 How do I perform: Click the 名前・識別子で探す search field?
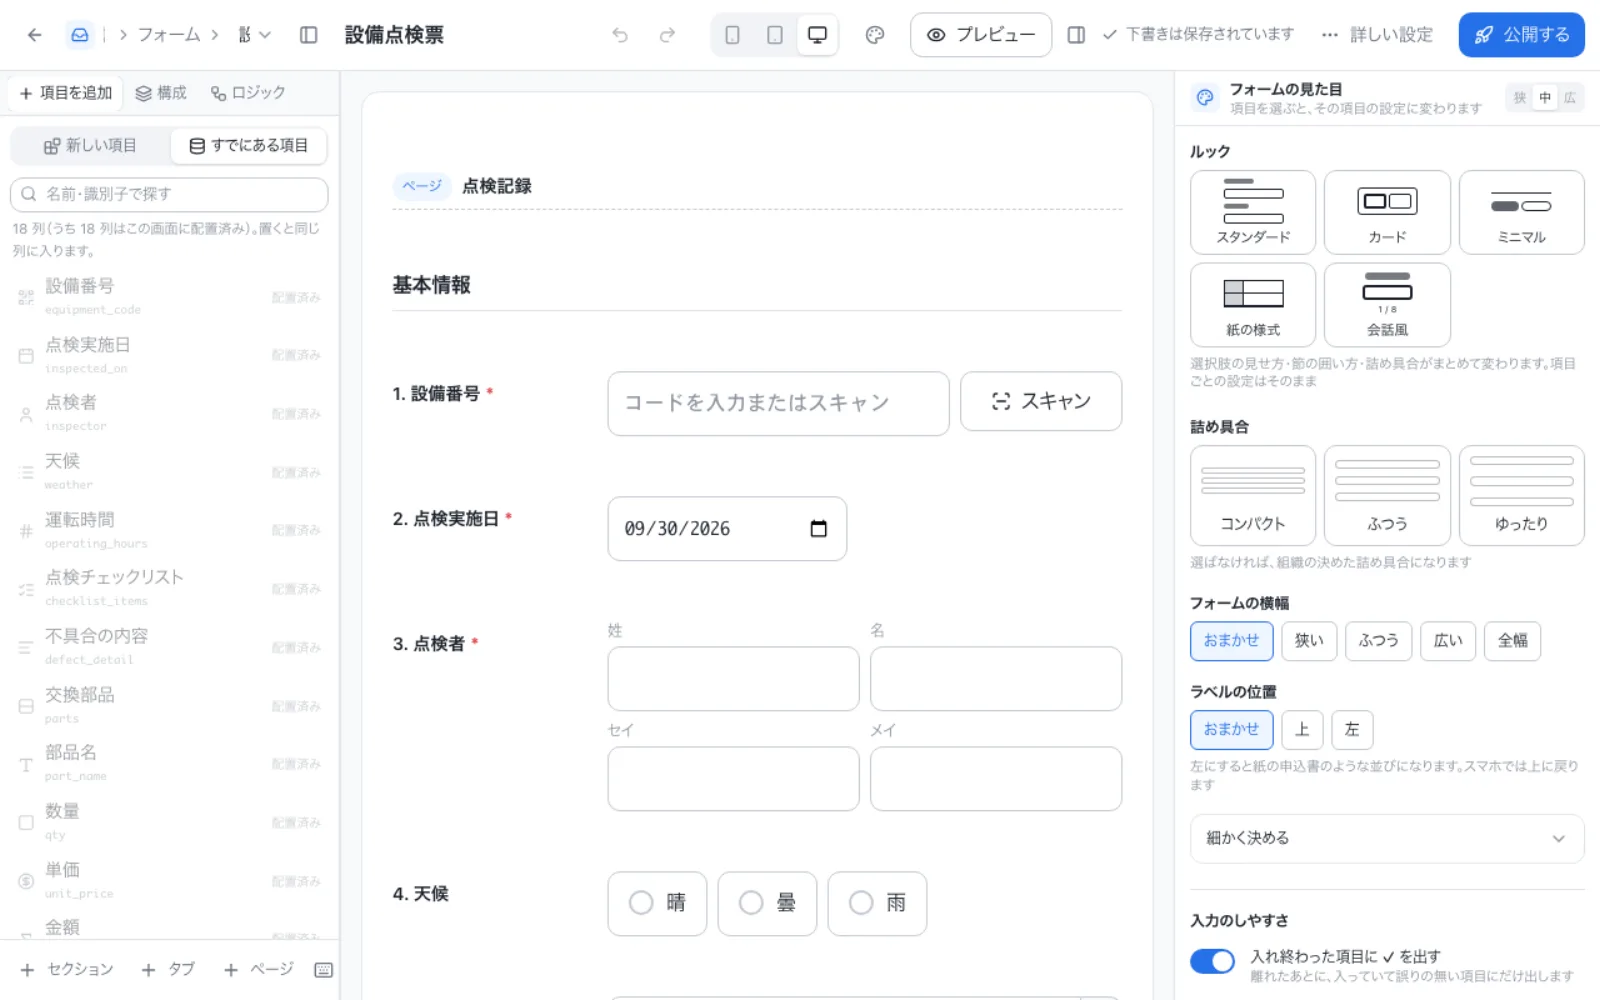click(169, 194)
